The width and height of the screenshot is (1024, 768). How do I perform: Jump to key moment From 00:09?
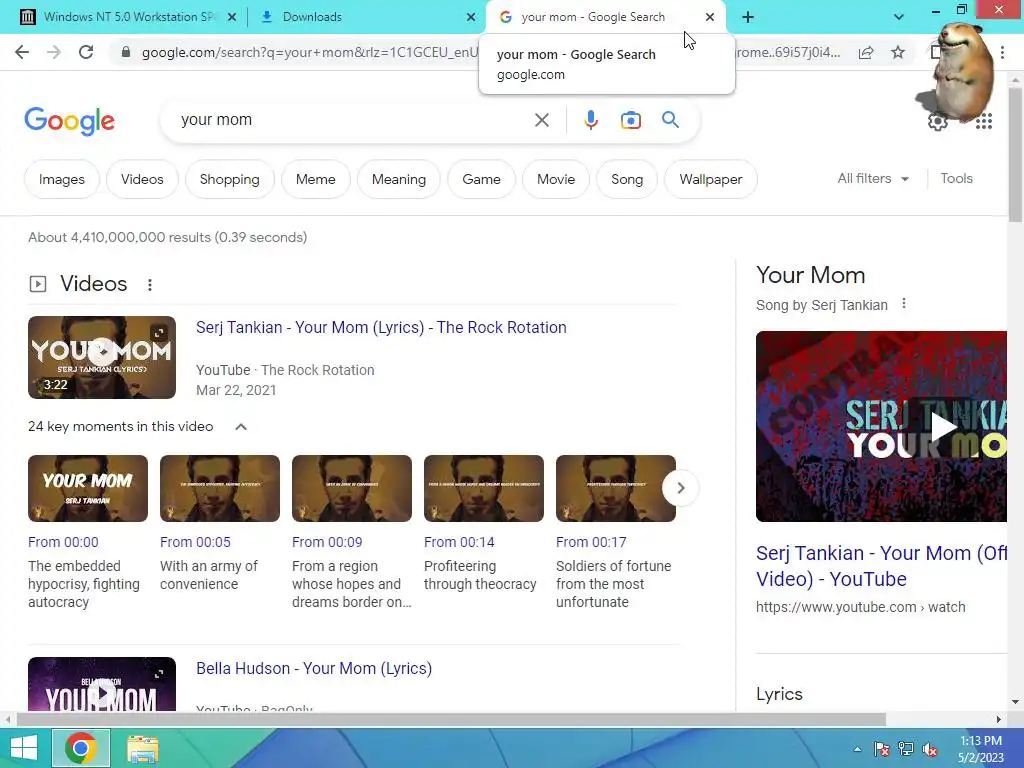(352, 488)
